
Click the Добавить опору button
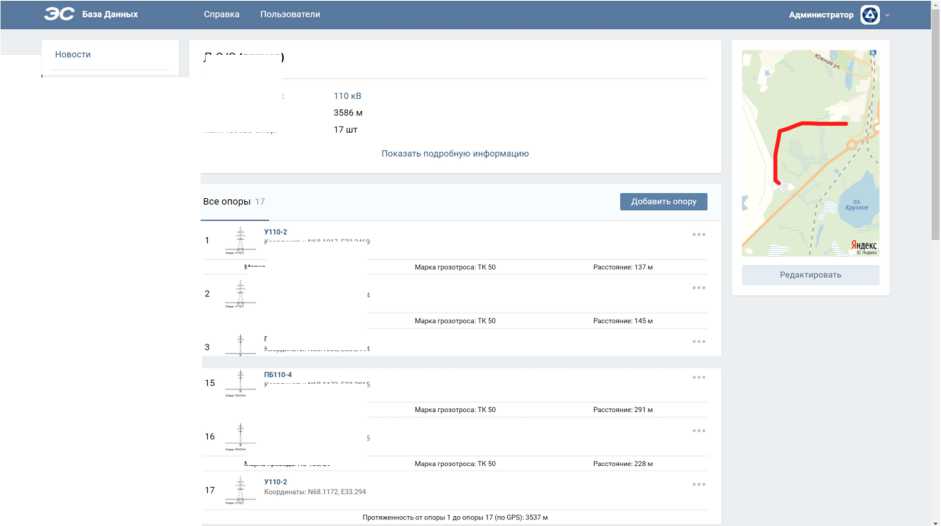pos(663,201)
